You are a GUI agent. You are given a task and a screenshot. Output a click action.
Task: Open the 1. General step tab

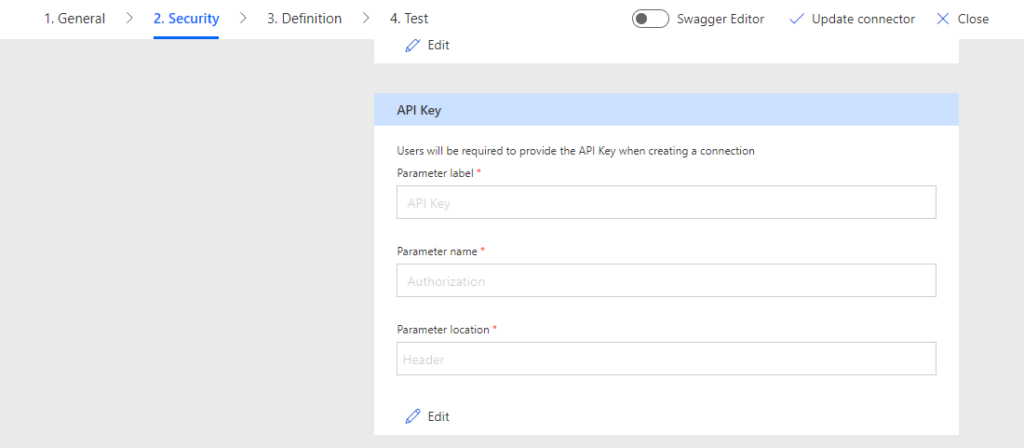(x=74, y=19)
